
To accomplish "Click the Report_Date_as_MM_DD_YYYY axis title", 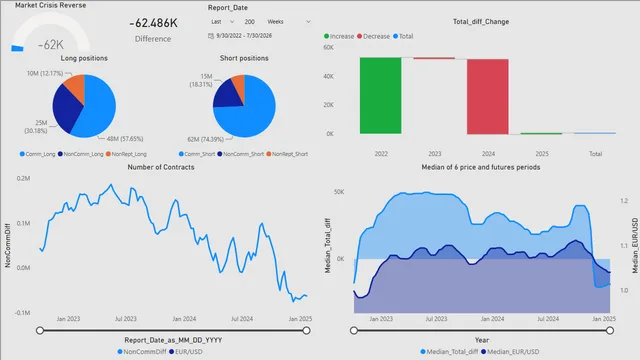I will 173,340.
